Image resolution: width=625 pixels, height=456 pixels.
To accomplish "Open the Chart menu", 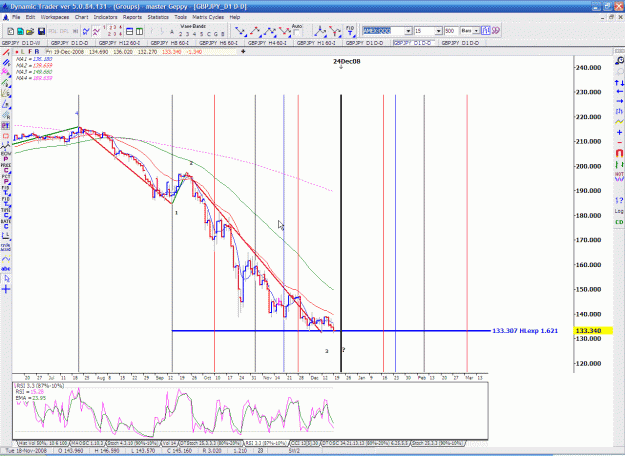I will click(81, 17).
